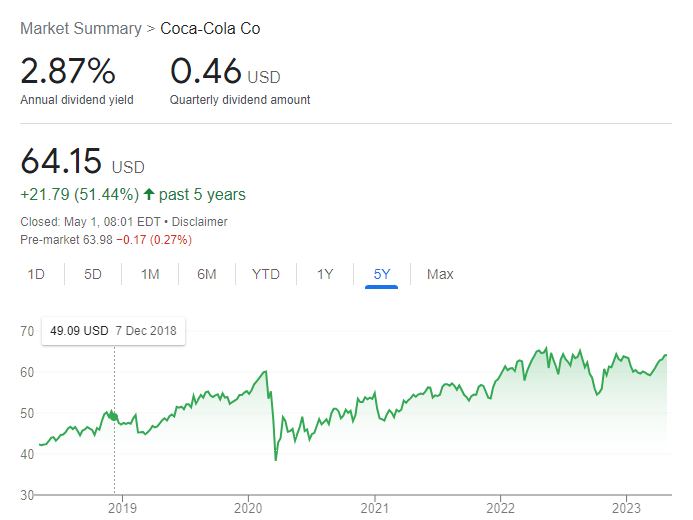This screenshot has height=520, width=693.
Task: Select the 1D time range tab
Action: [36, 274]
